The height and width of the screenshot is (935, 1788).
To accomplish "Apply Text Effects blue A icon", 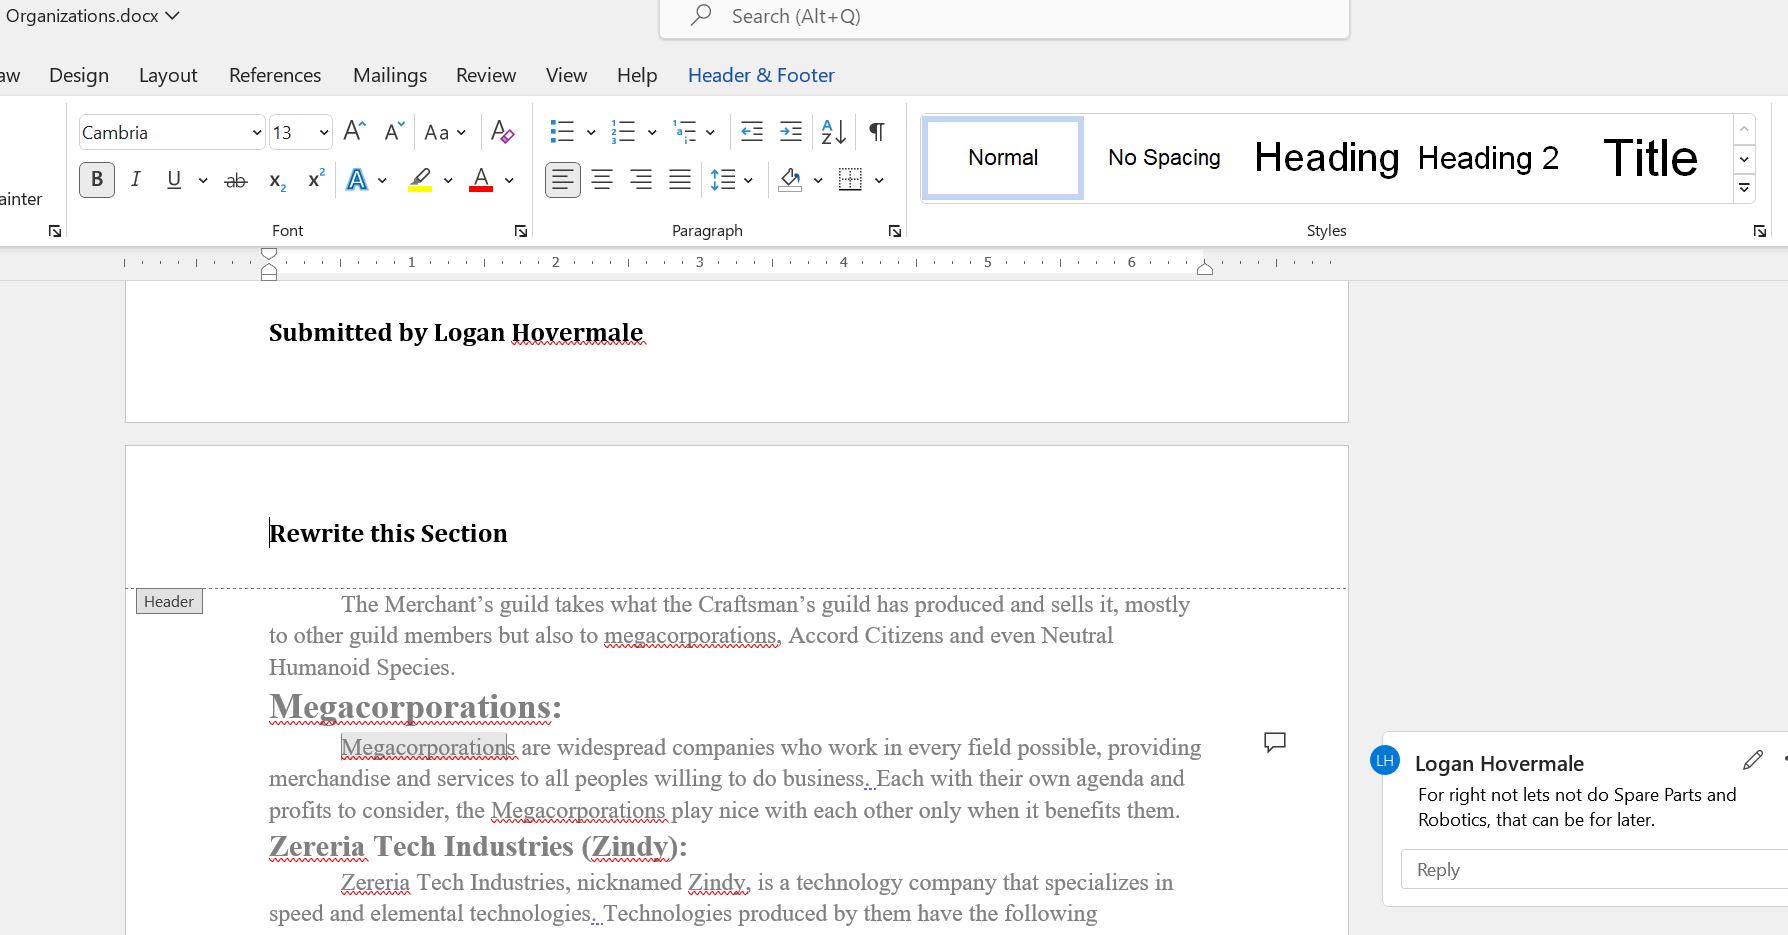I will tap(356, 180).
